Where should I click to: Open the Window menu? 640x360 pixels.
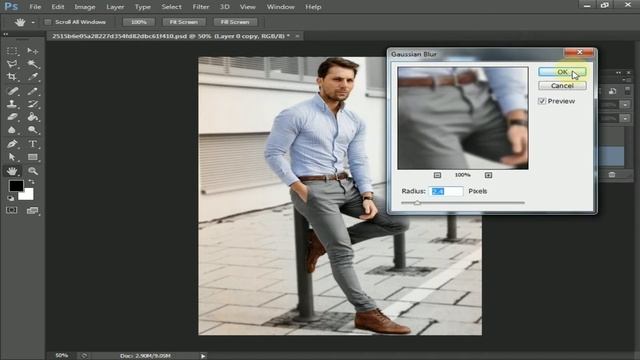click(x=280, y=7)
